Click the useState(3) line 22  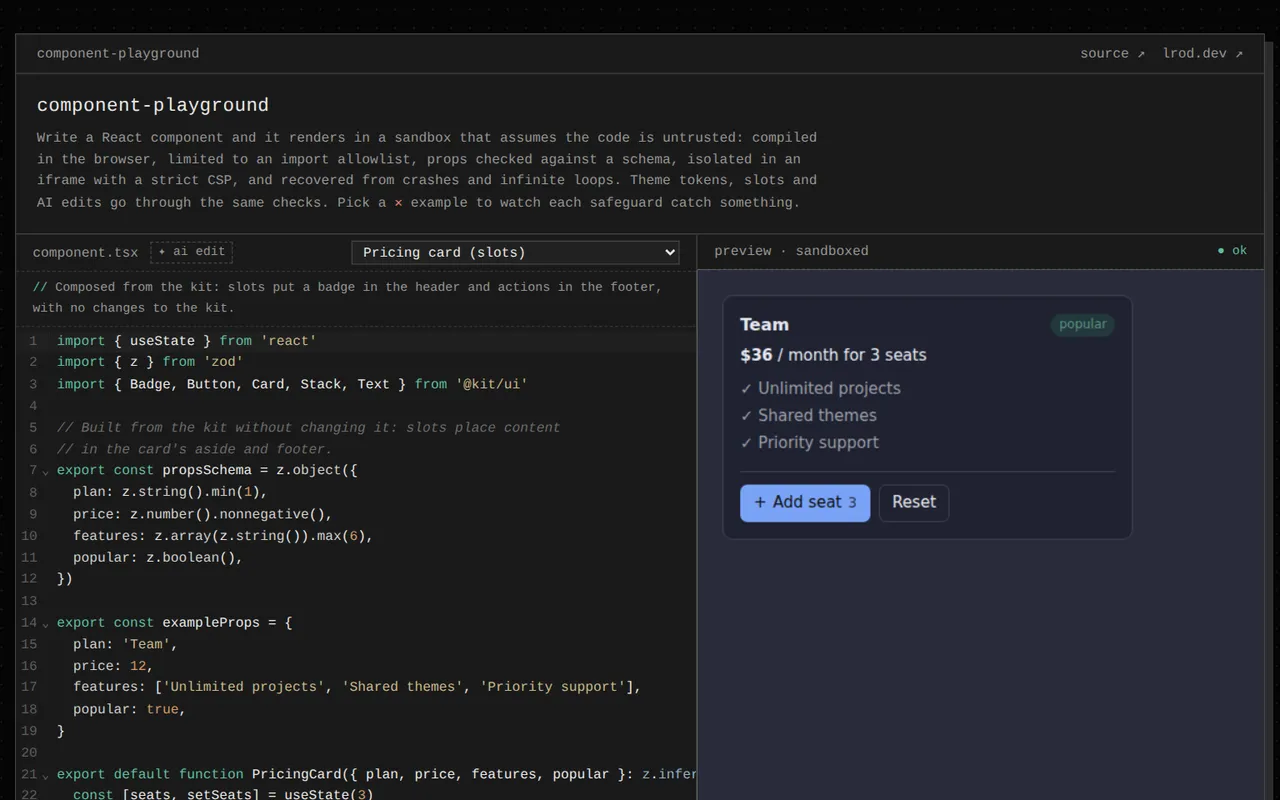point(223,794)
